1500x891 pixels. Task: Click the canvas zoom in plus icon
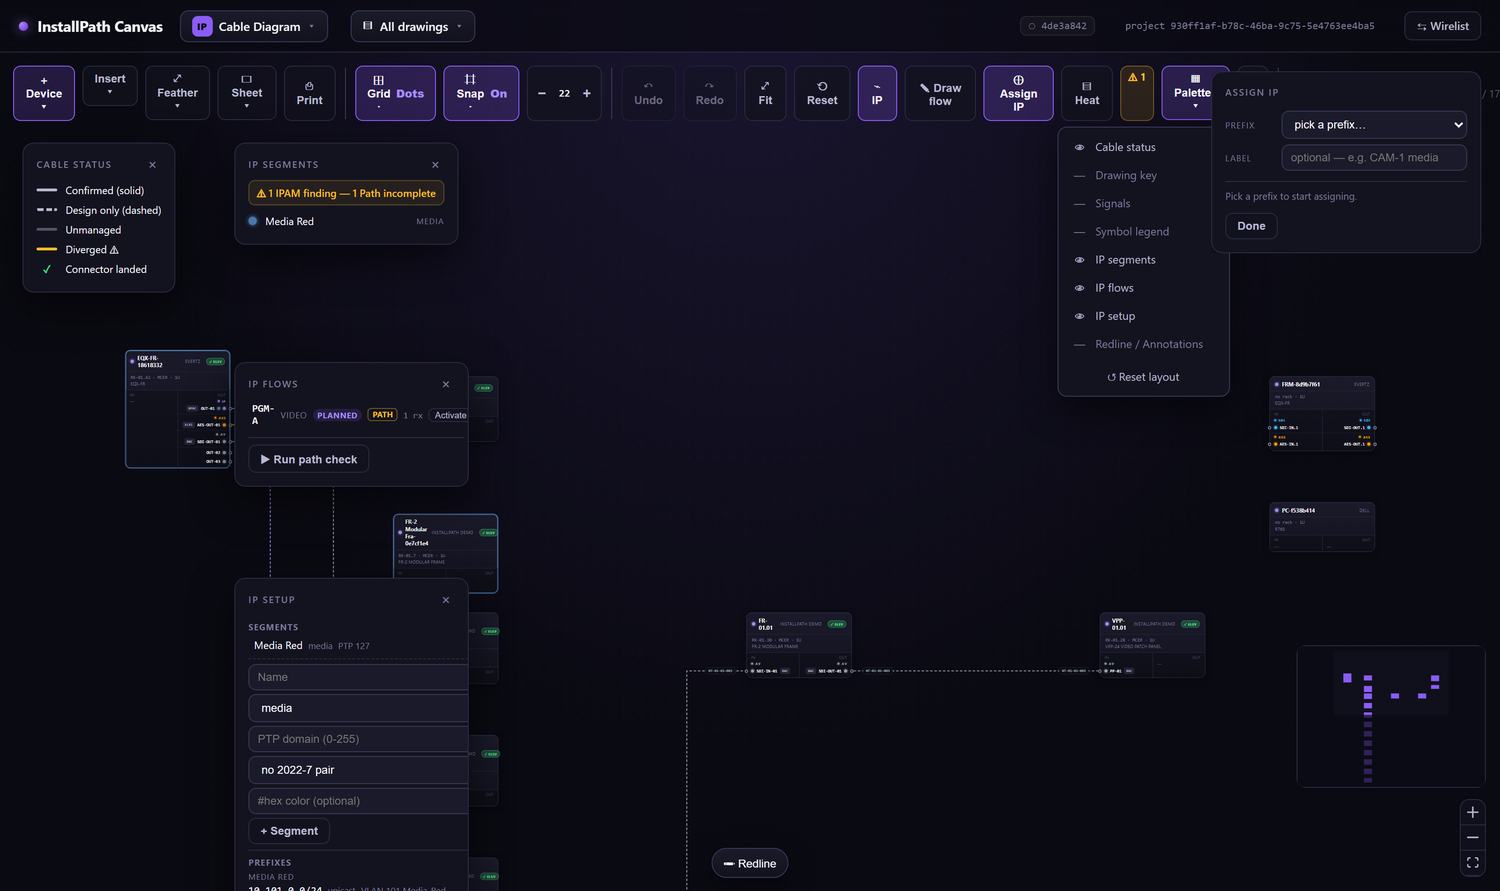(1472, 812)
